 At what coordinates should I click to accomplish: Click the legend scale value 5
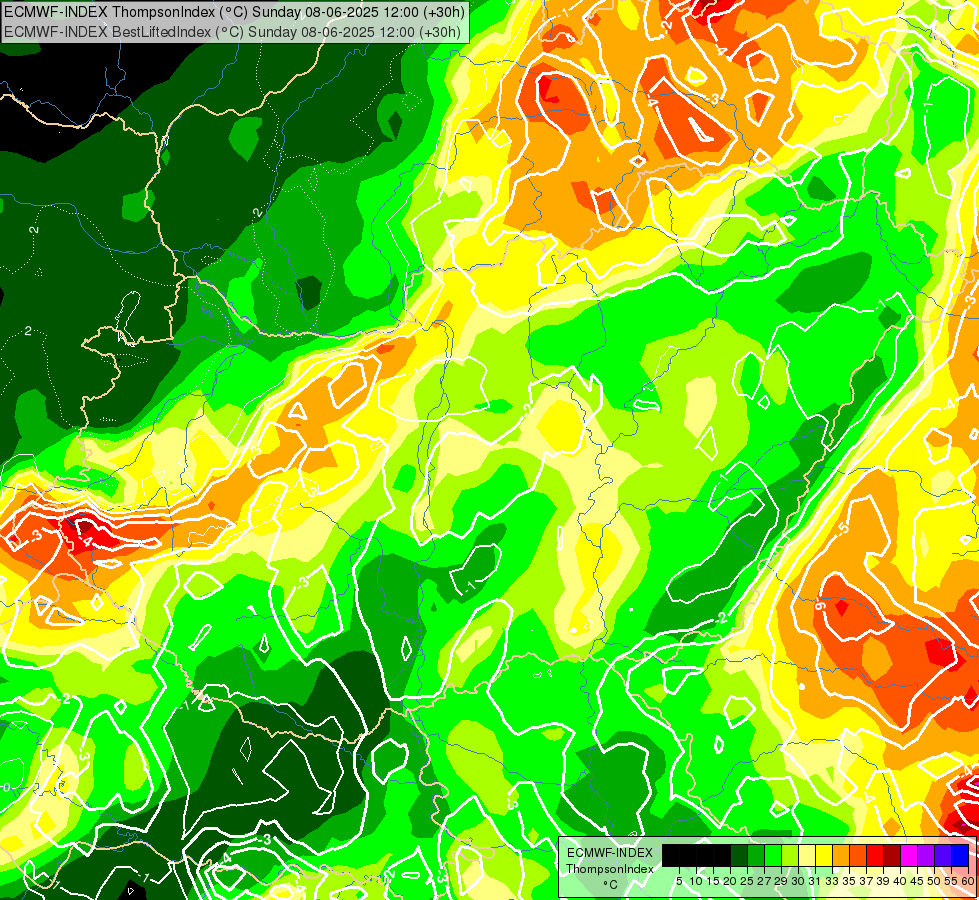pyautogui.click(x=679, y=881)
